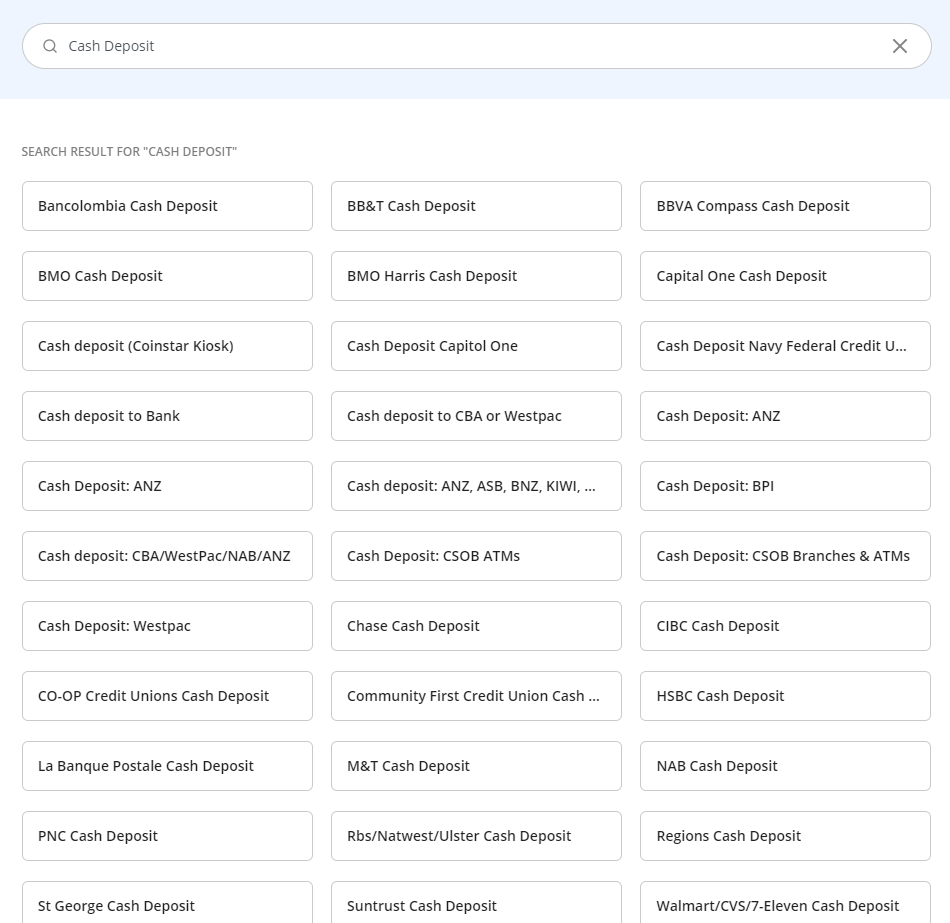Select Rbs/Natwest/Ulster Cash Deposit
This screenshot has width=950, height=923.
(x=476, y=836)
